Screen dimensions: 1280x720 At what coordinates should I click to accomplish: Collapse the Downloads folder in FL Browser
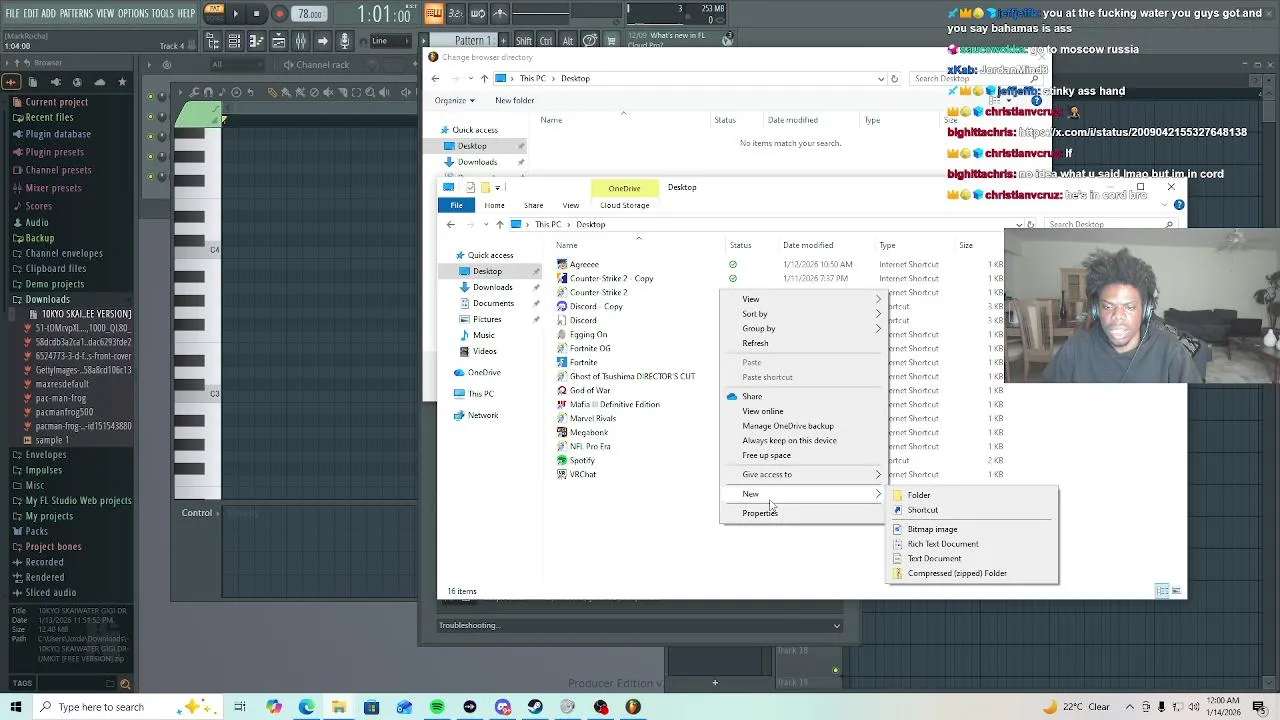coord(48,299)
